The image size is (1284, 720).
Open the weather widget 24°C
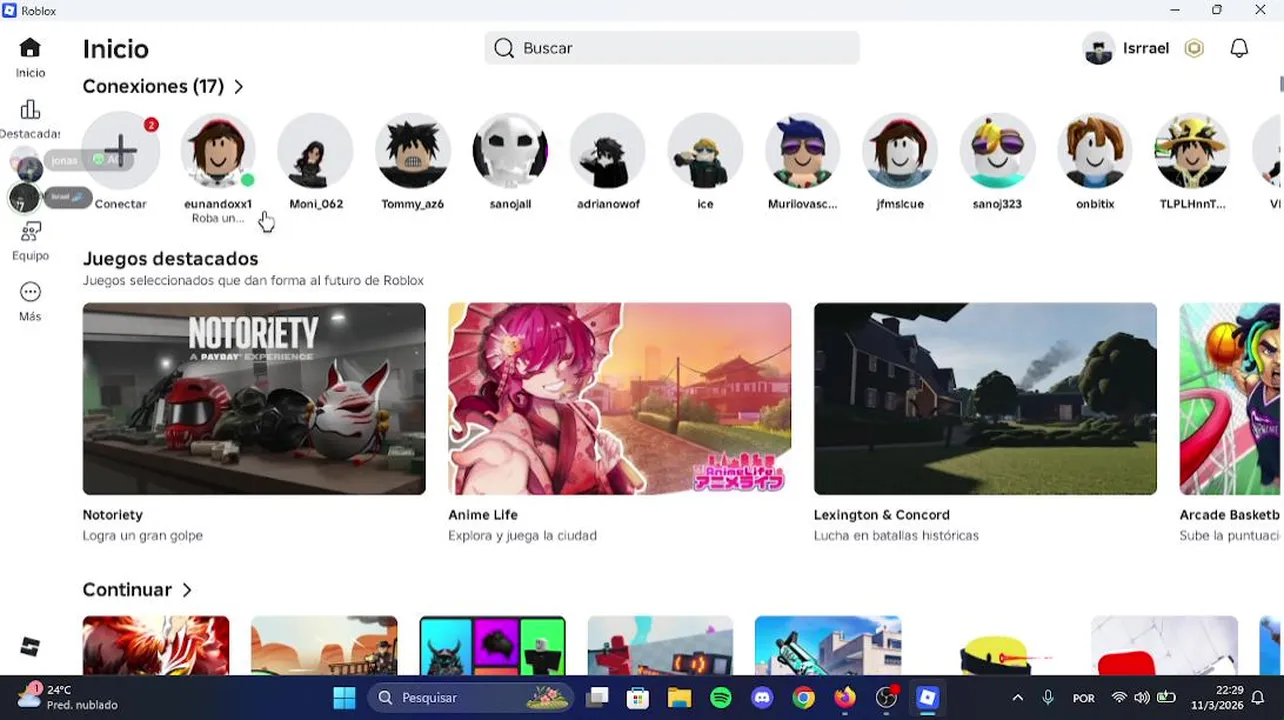tap(70, 697)
